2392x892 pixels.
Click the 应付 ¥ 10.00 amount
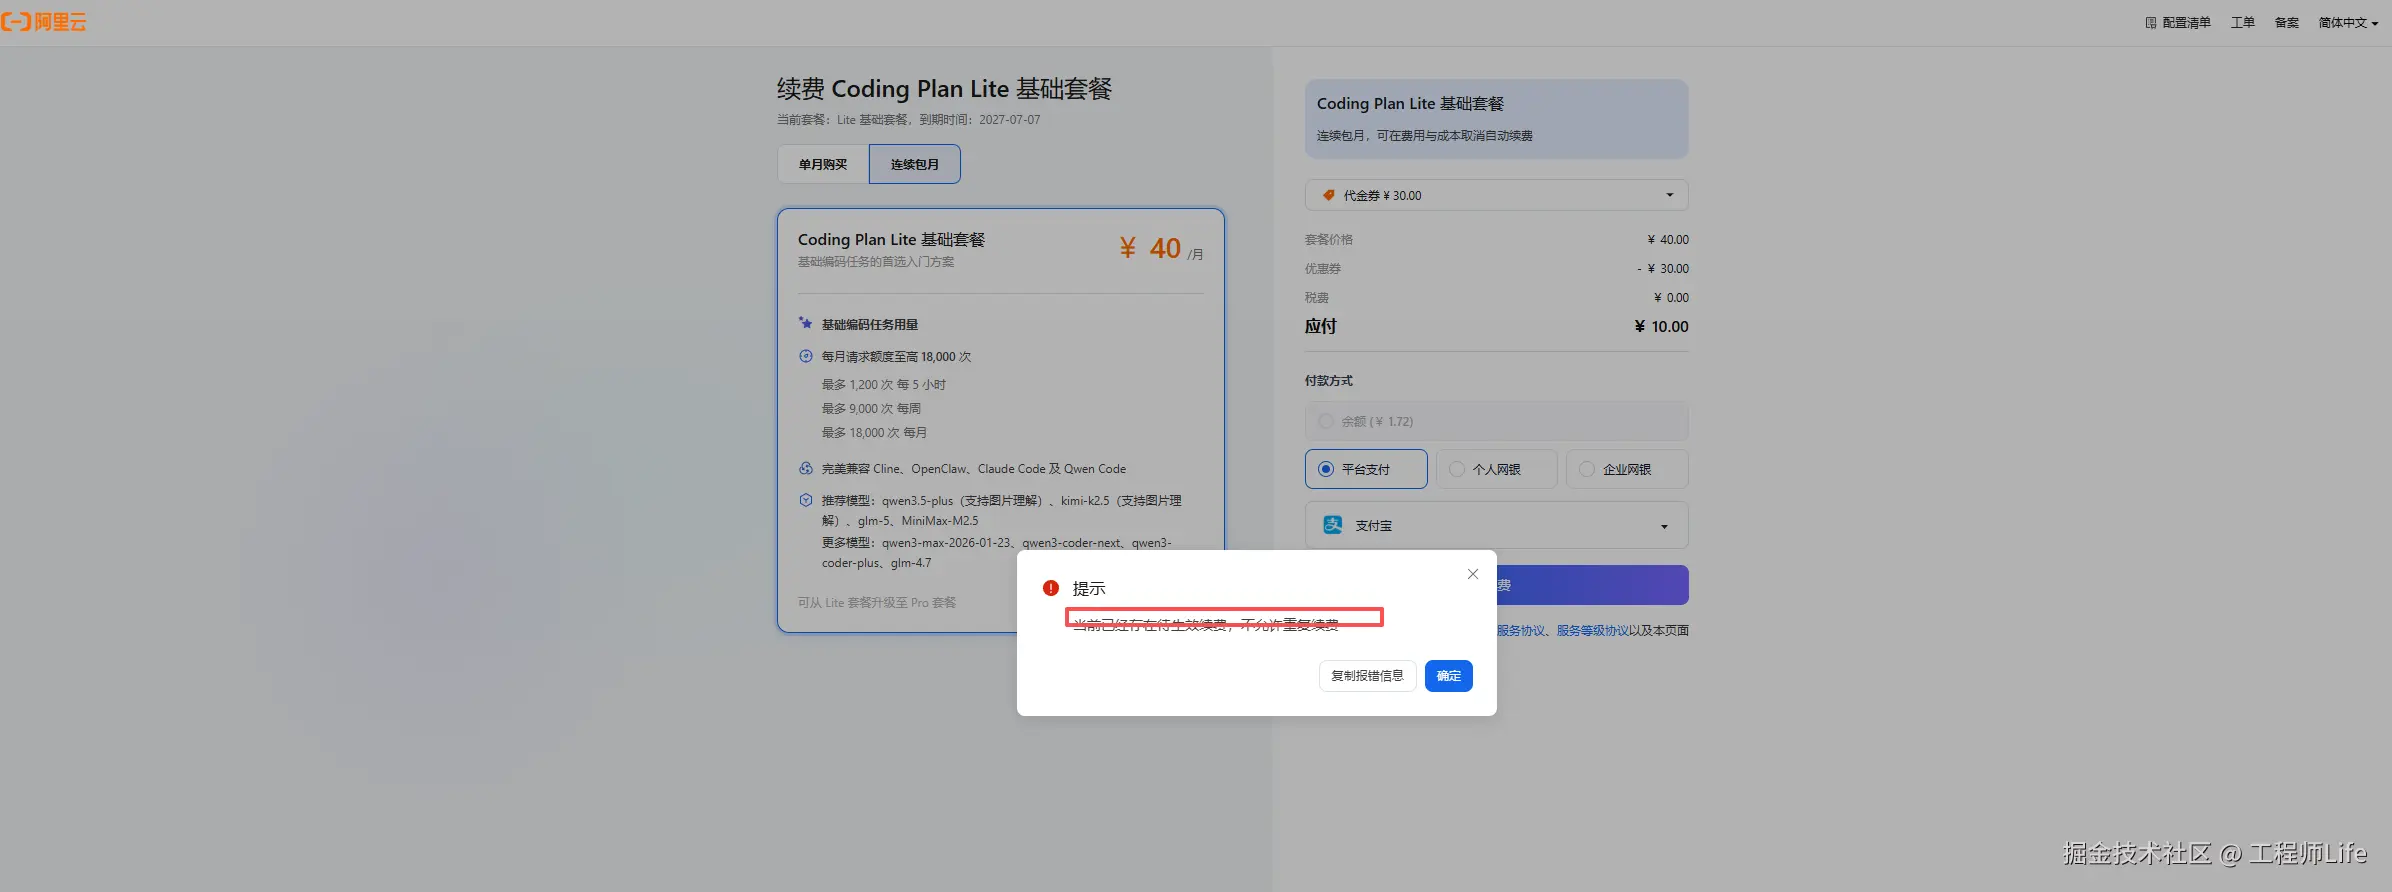point(1661,327)
